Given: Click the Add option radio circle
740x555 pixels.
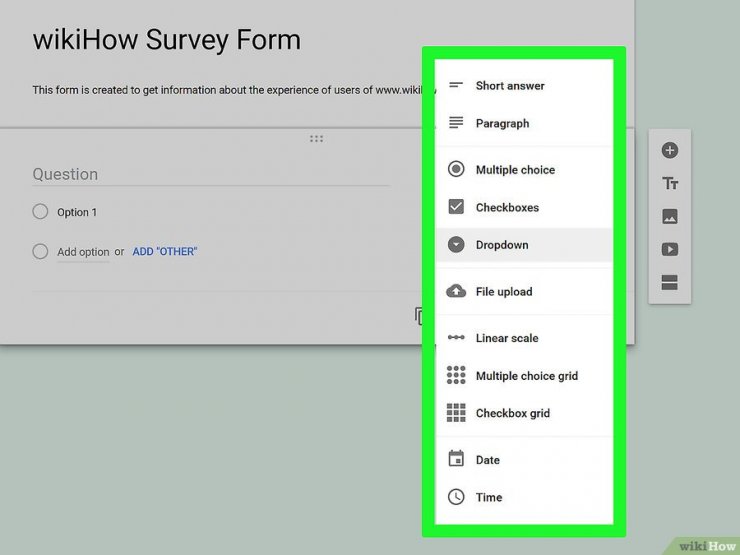Looking at the screenshot, I should pyautogui.click(x=40, y=251).
